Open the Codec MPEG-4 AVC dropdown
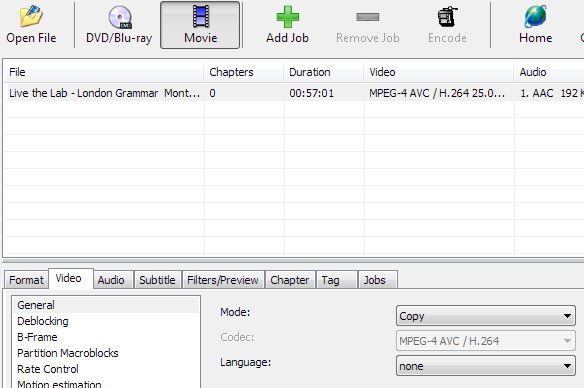Viewport: 584px width, 388px height. (x=486, y=341)
